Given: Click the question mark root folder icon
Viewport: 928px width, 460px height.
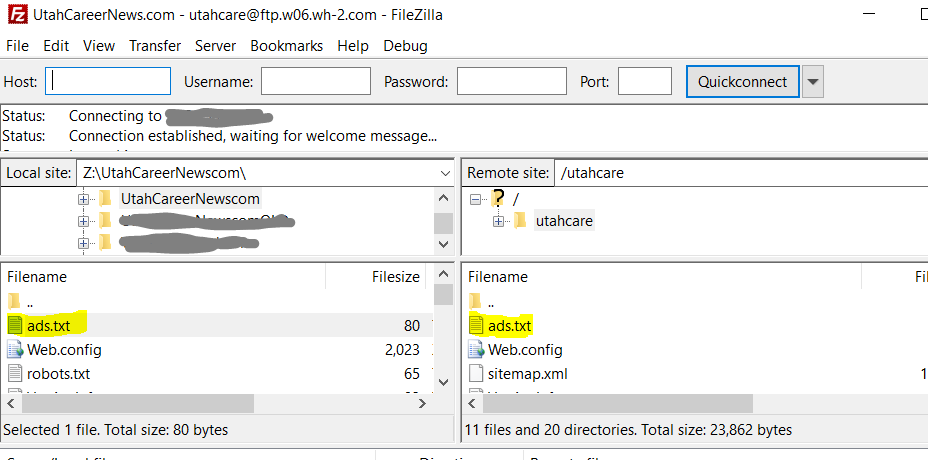Looking at the screenshot, I should point(498,198).
